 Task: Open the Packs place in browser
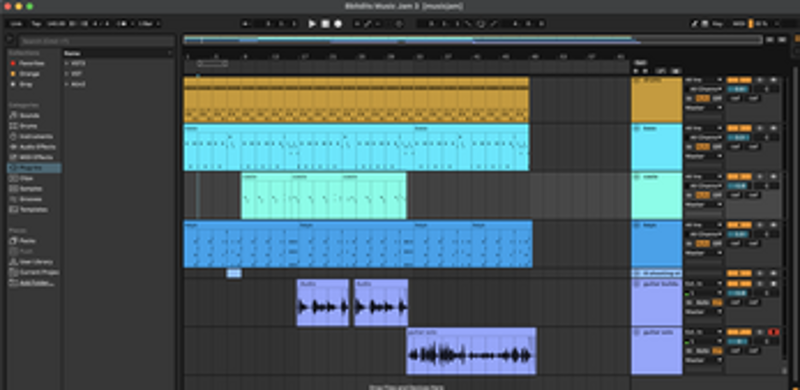click(22, 241)
